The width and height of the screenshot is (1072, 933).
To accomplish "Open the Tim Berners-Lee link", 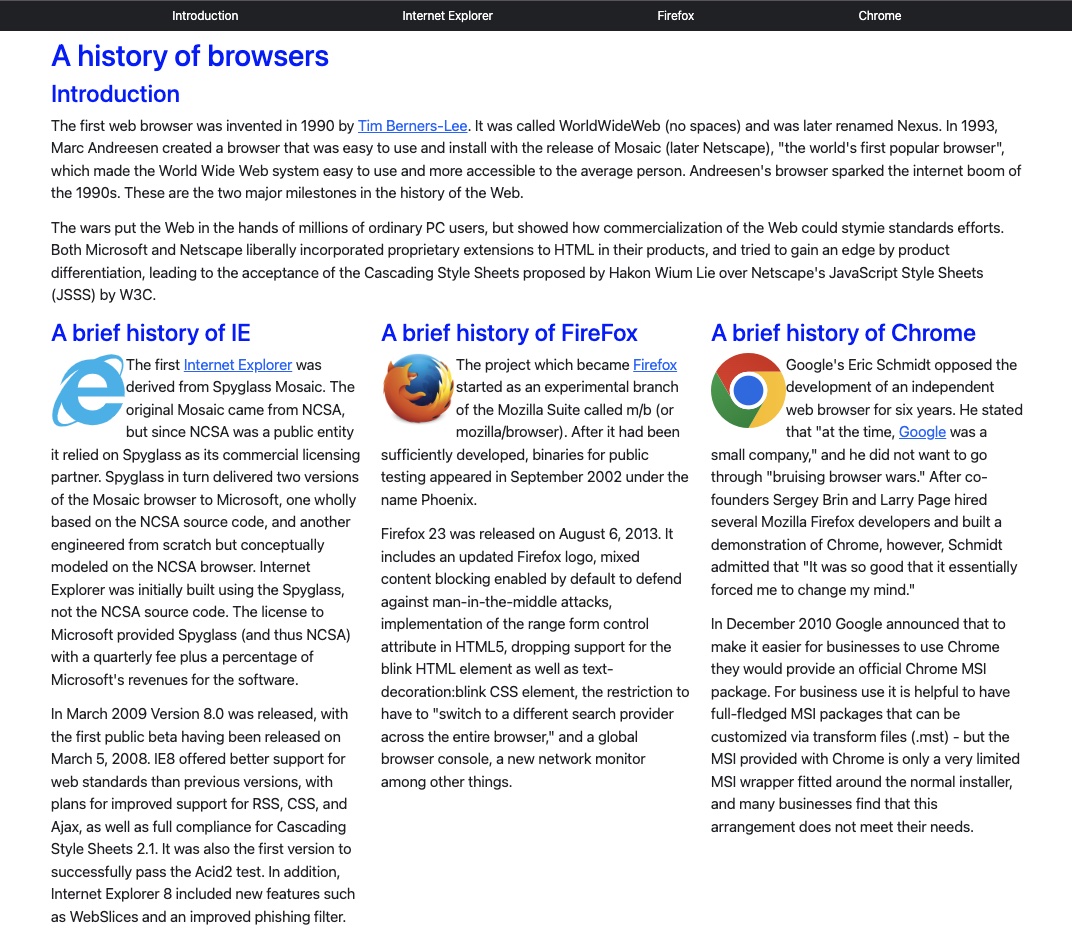I will pos(412,126).
